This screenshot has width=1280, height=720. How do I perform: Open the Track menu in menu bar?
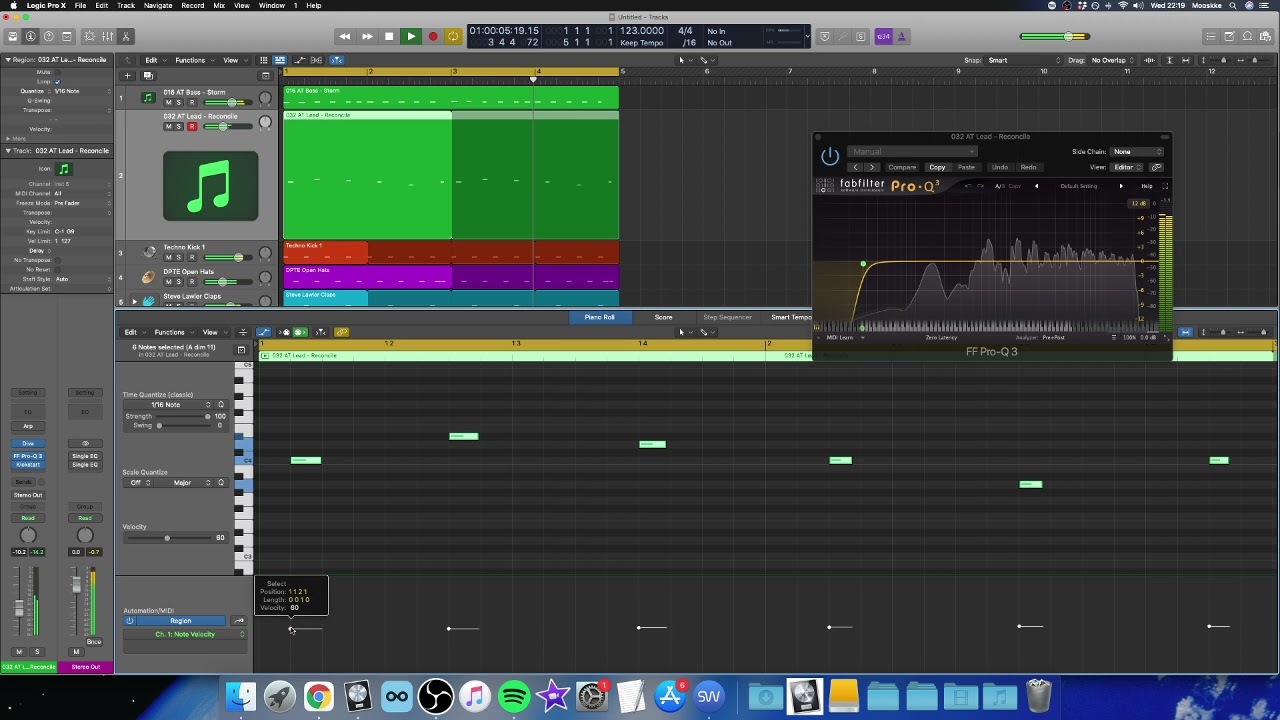126,5
